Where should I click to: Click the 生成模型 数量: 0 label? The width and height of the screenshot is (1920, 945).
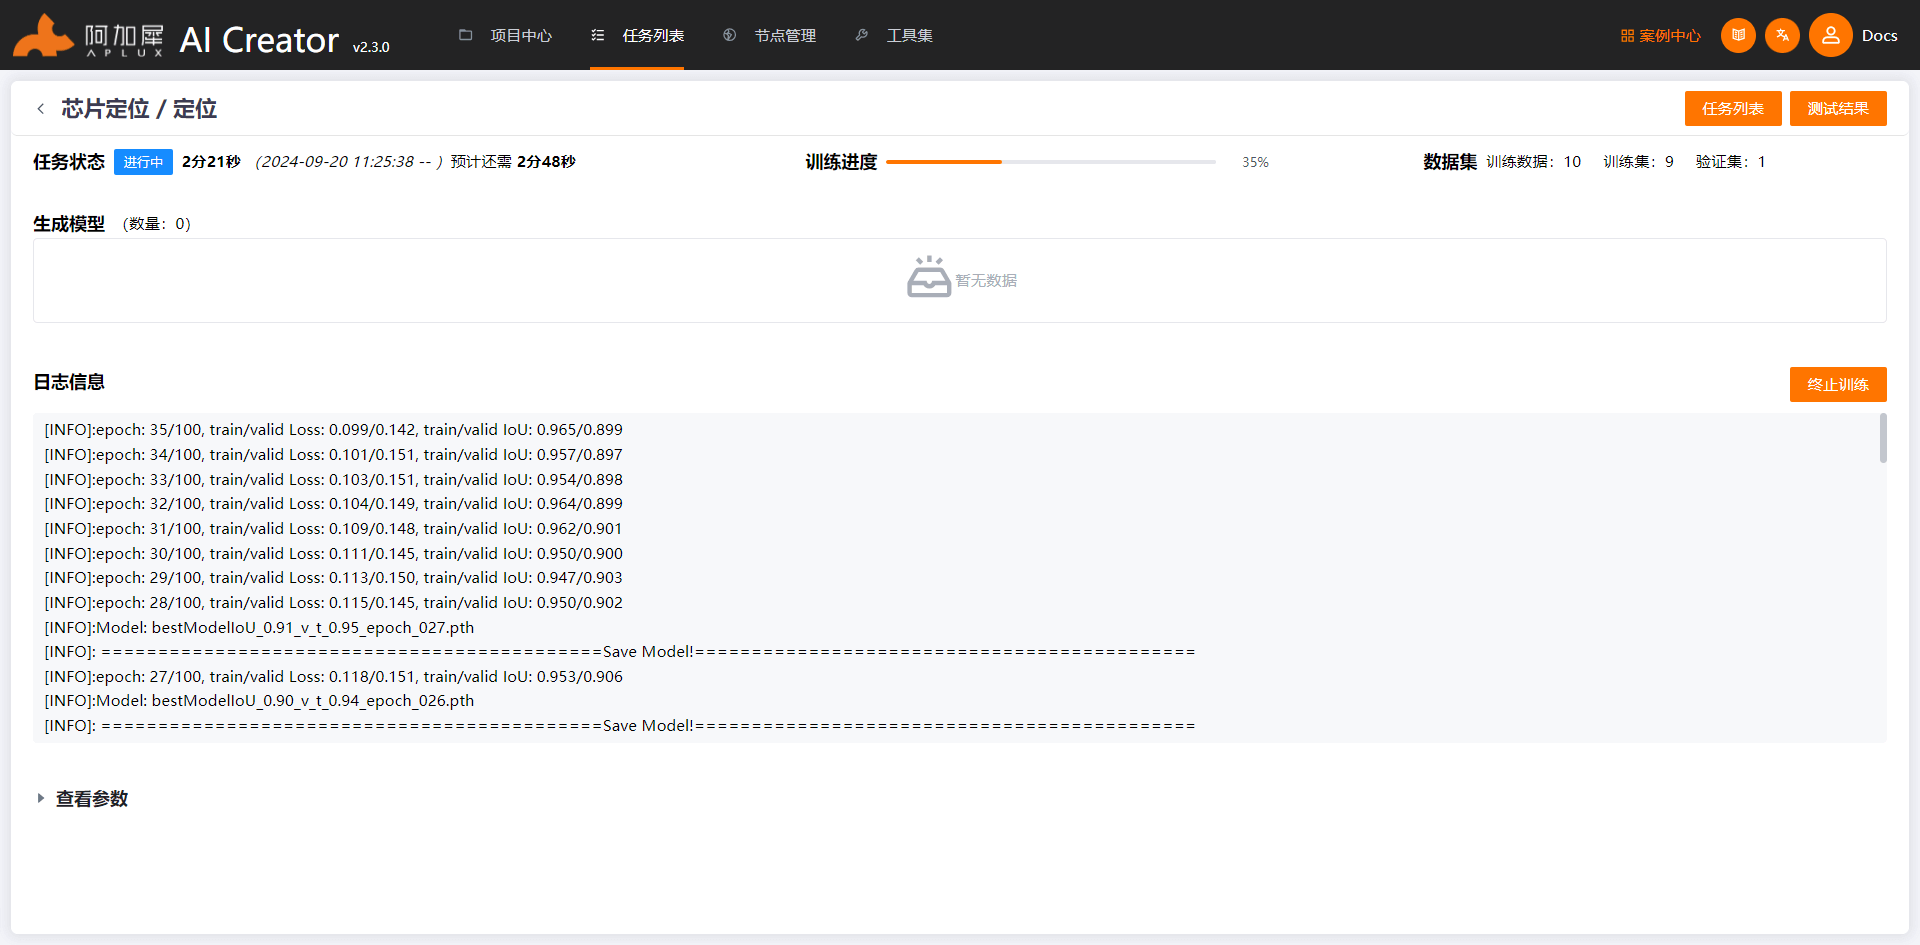[x=112, y=224]
